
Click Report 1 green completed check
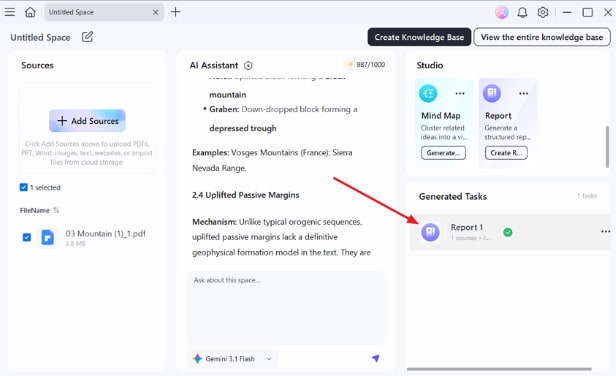[508, 232]
